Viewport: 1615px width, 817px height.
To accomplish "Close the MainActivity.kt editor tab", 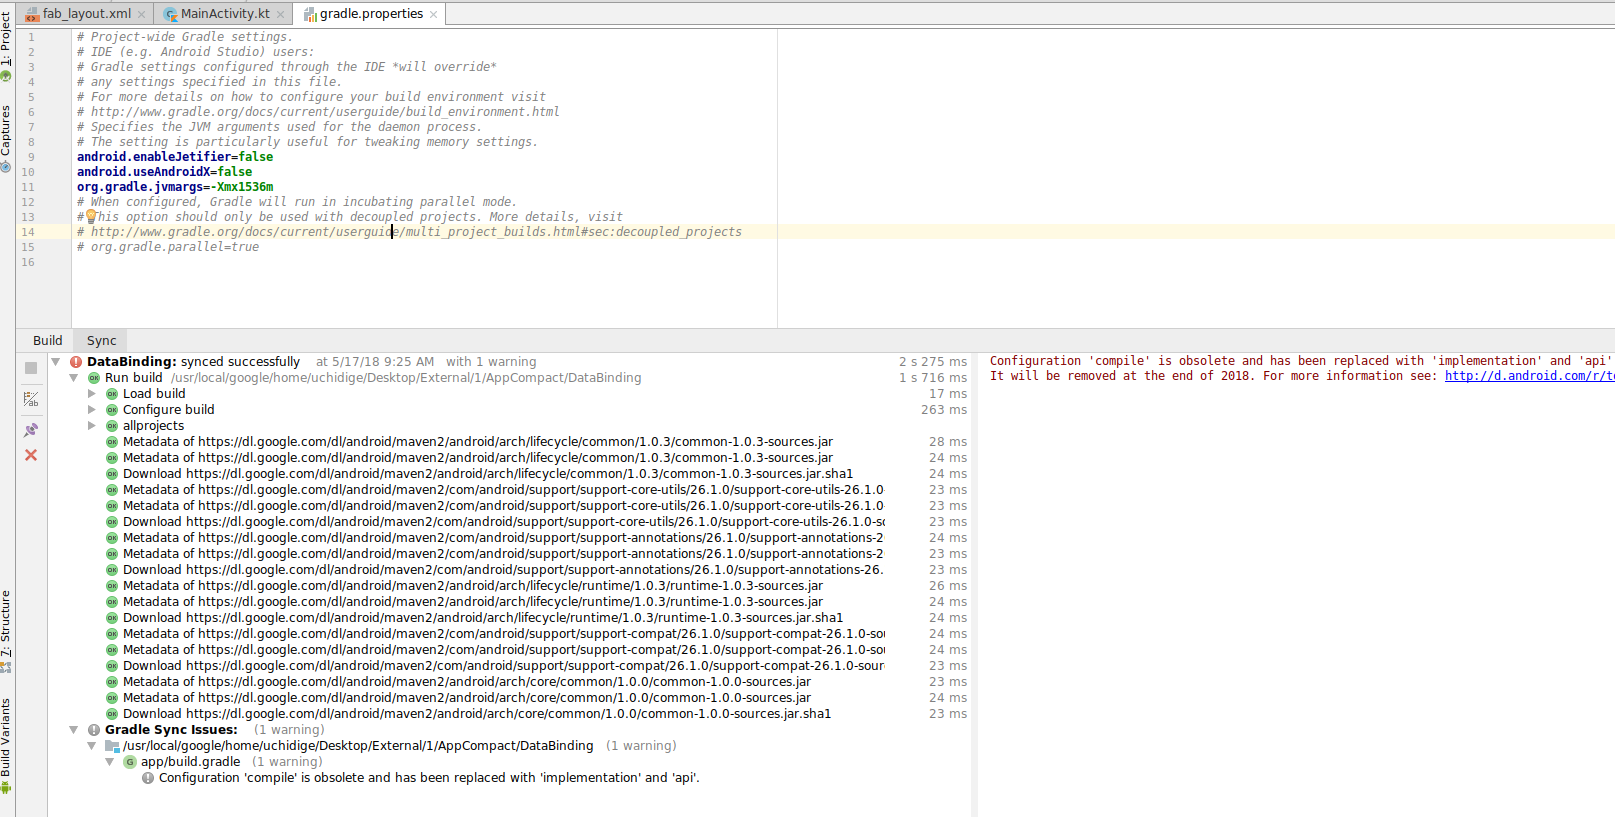I will tap(280, 14).
